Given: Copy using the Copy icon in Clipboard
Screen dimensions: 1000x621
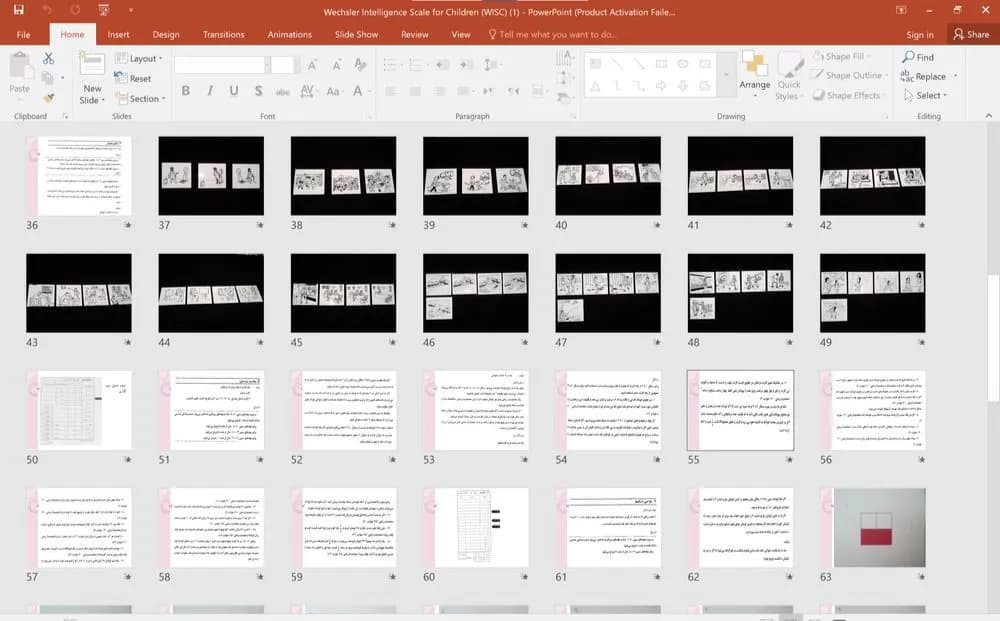Looking at the screenshot, I should 47,78.
